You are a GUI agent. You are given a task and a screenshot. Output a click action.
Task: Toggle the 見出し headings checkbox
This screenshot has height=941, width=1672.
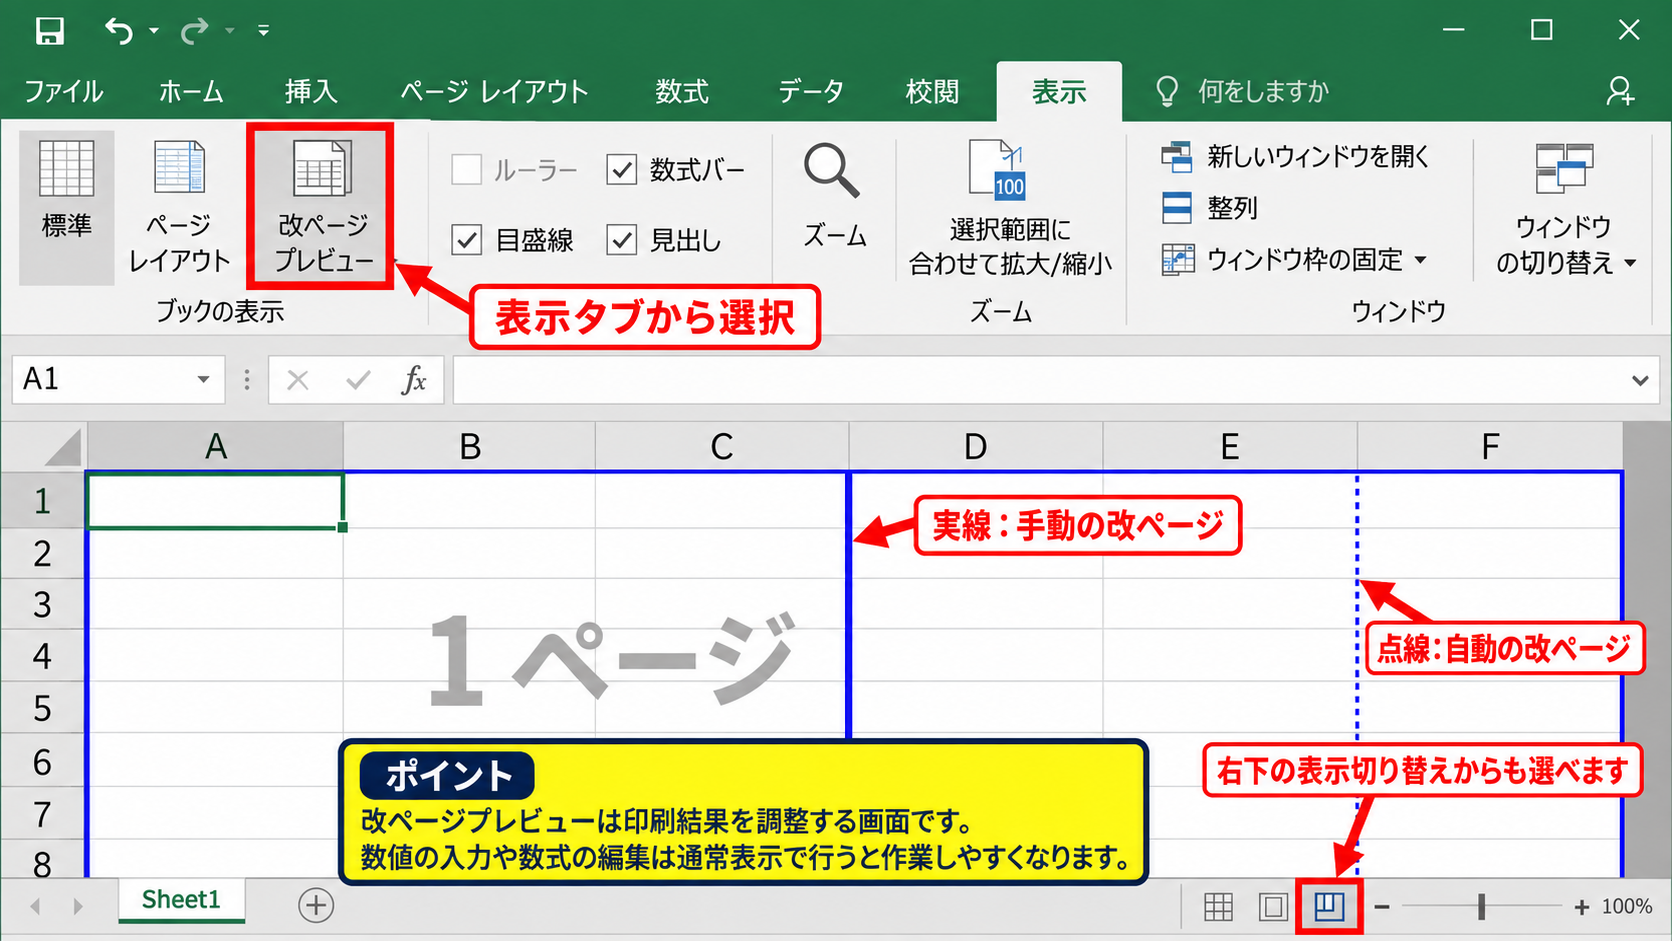[621, 240]
